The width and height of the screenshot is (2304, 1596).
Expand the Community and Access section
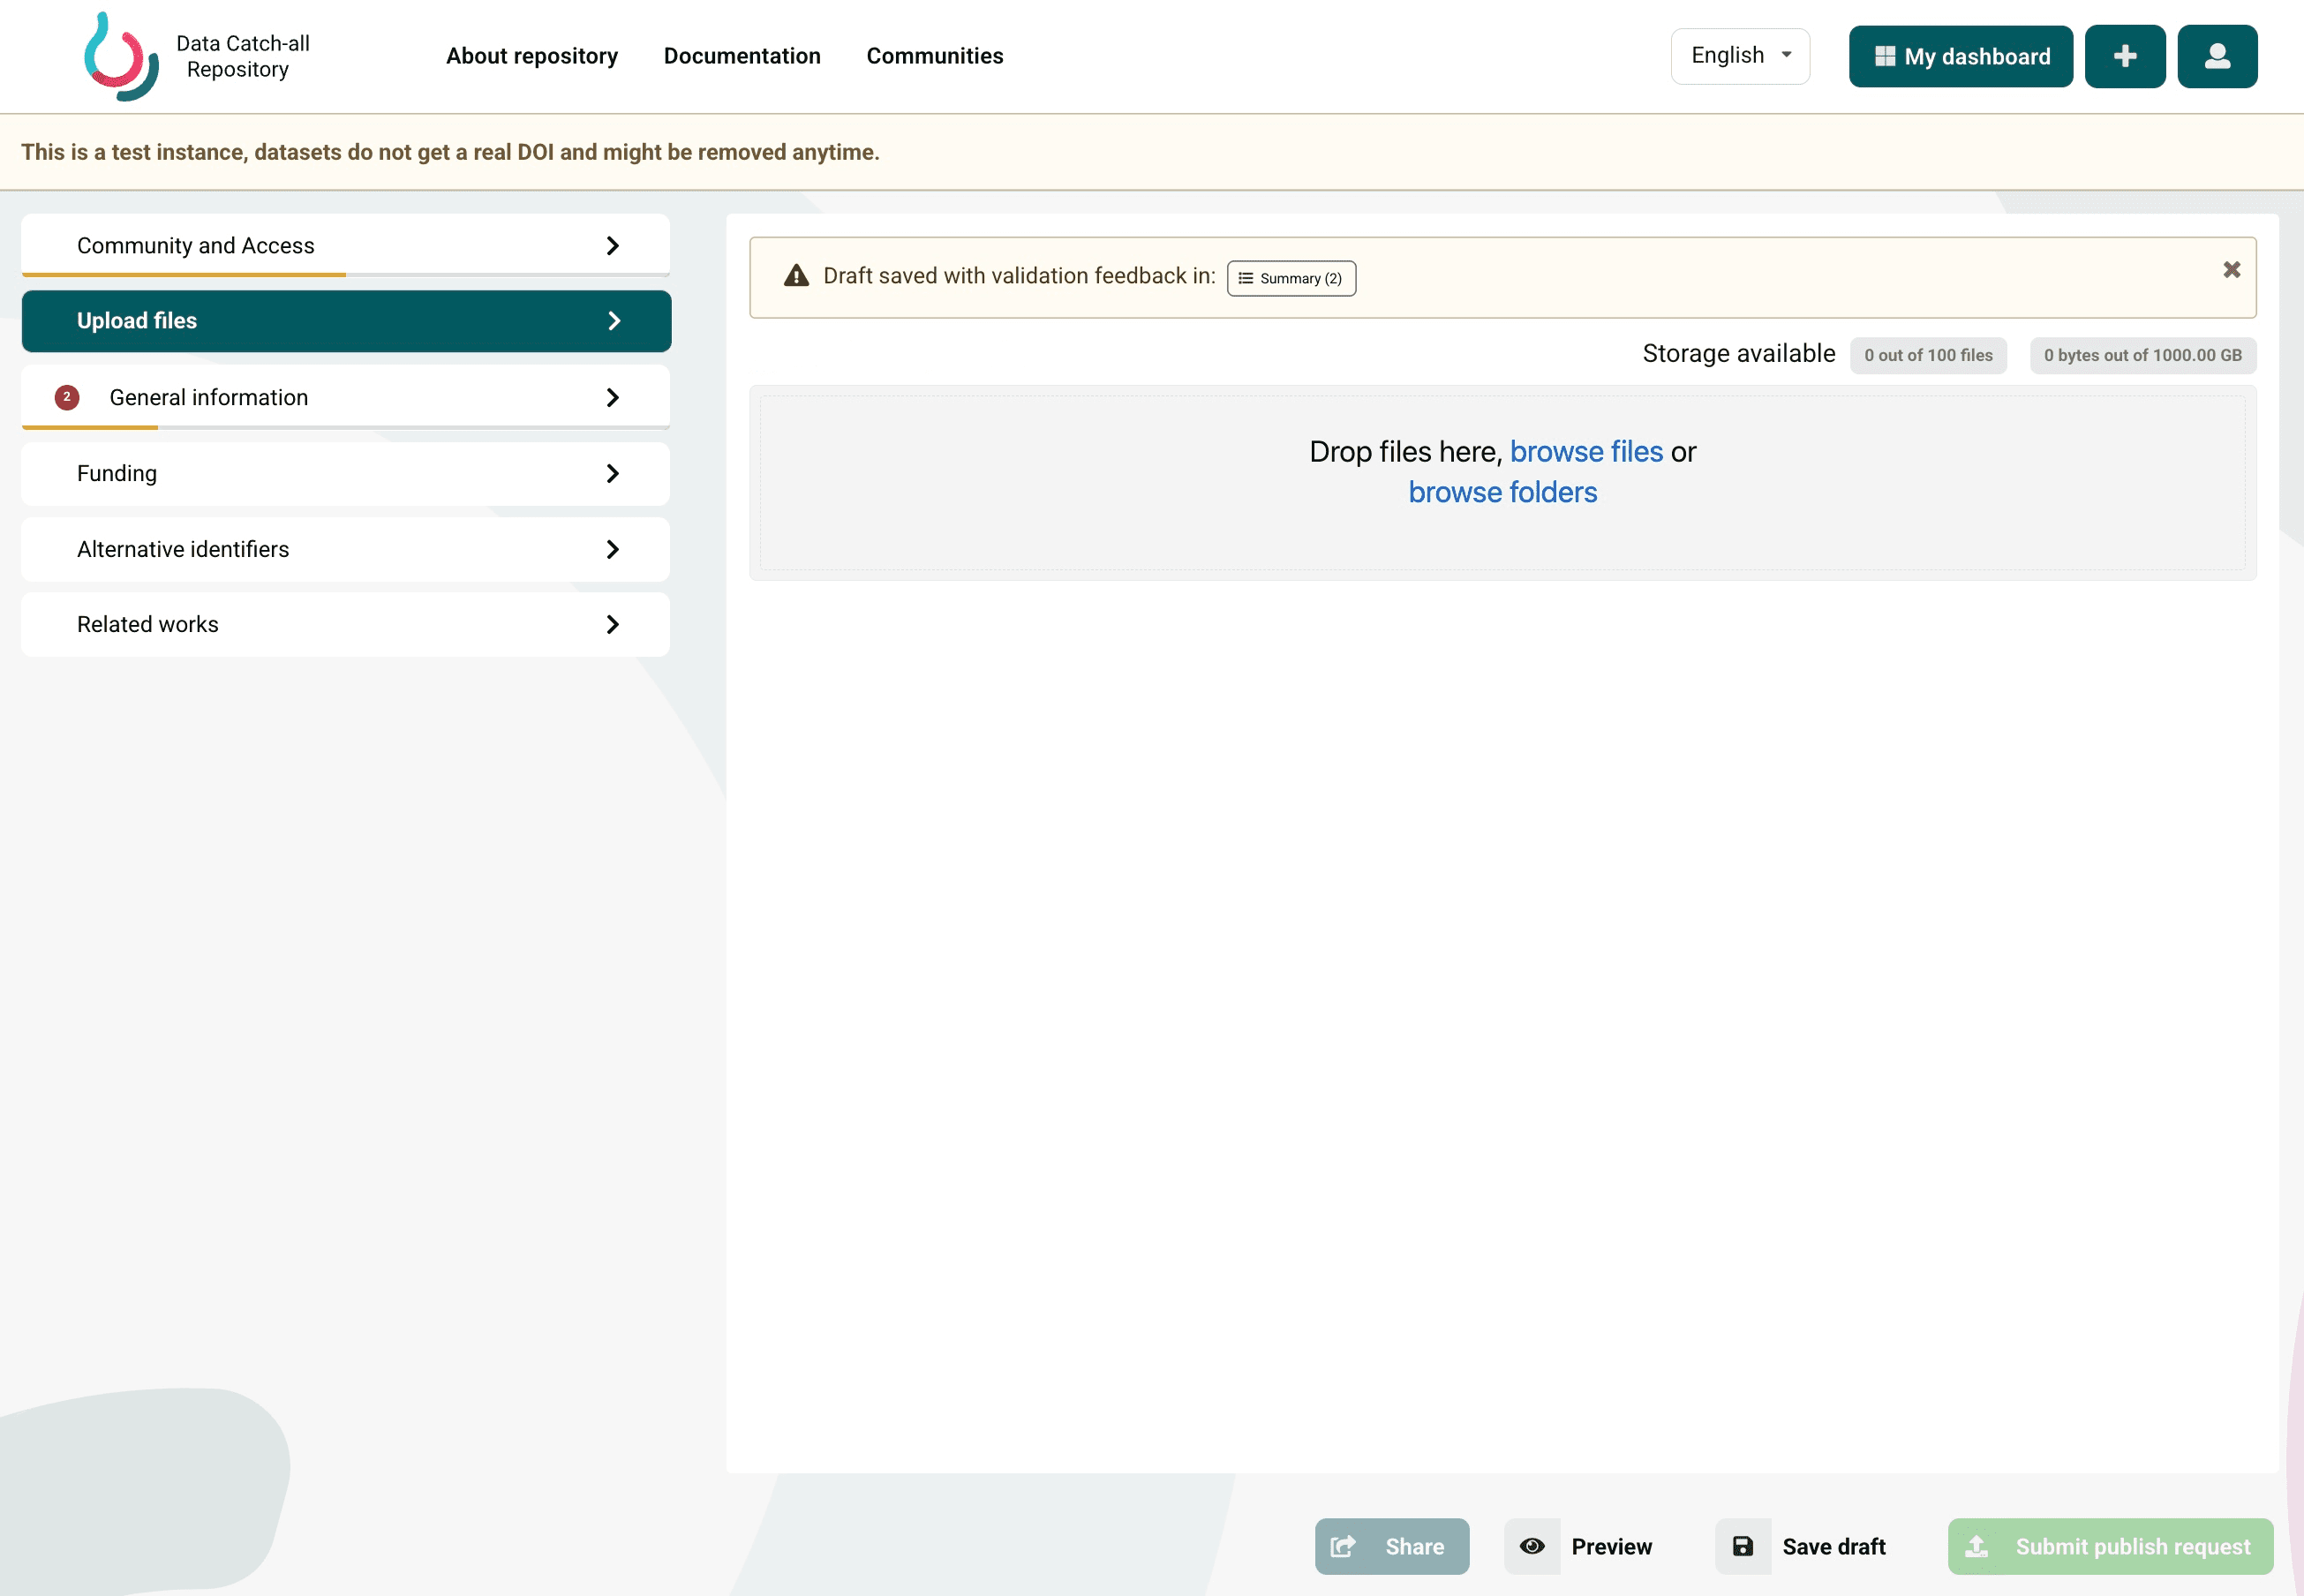pos(346,245)
